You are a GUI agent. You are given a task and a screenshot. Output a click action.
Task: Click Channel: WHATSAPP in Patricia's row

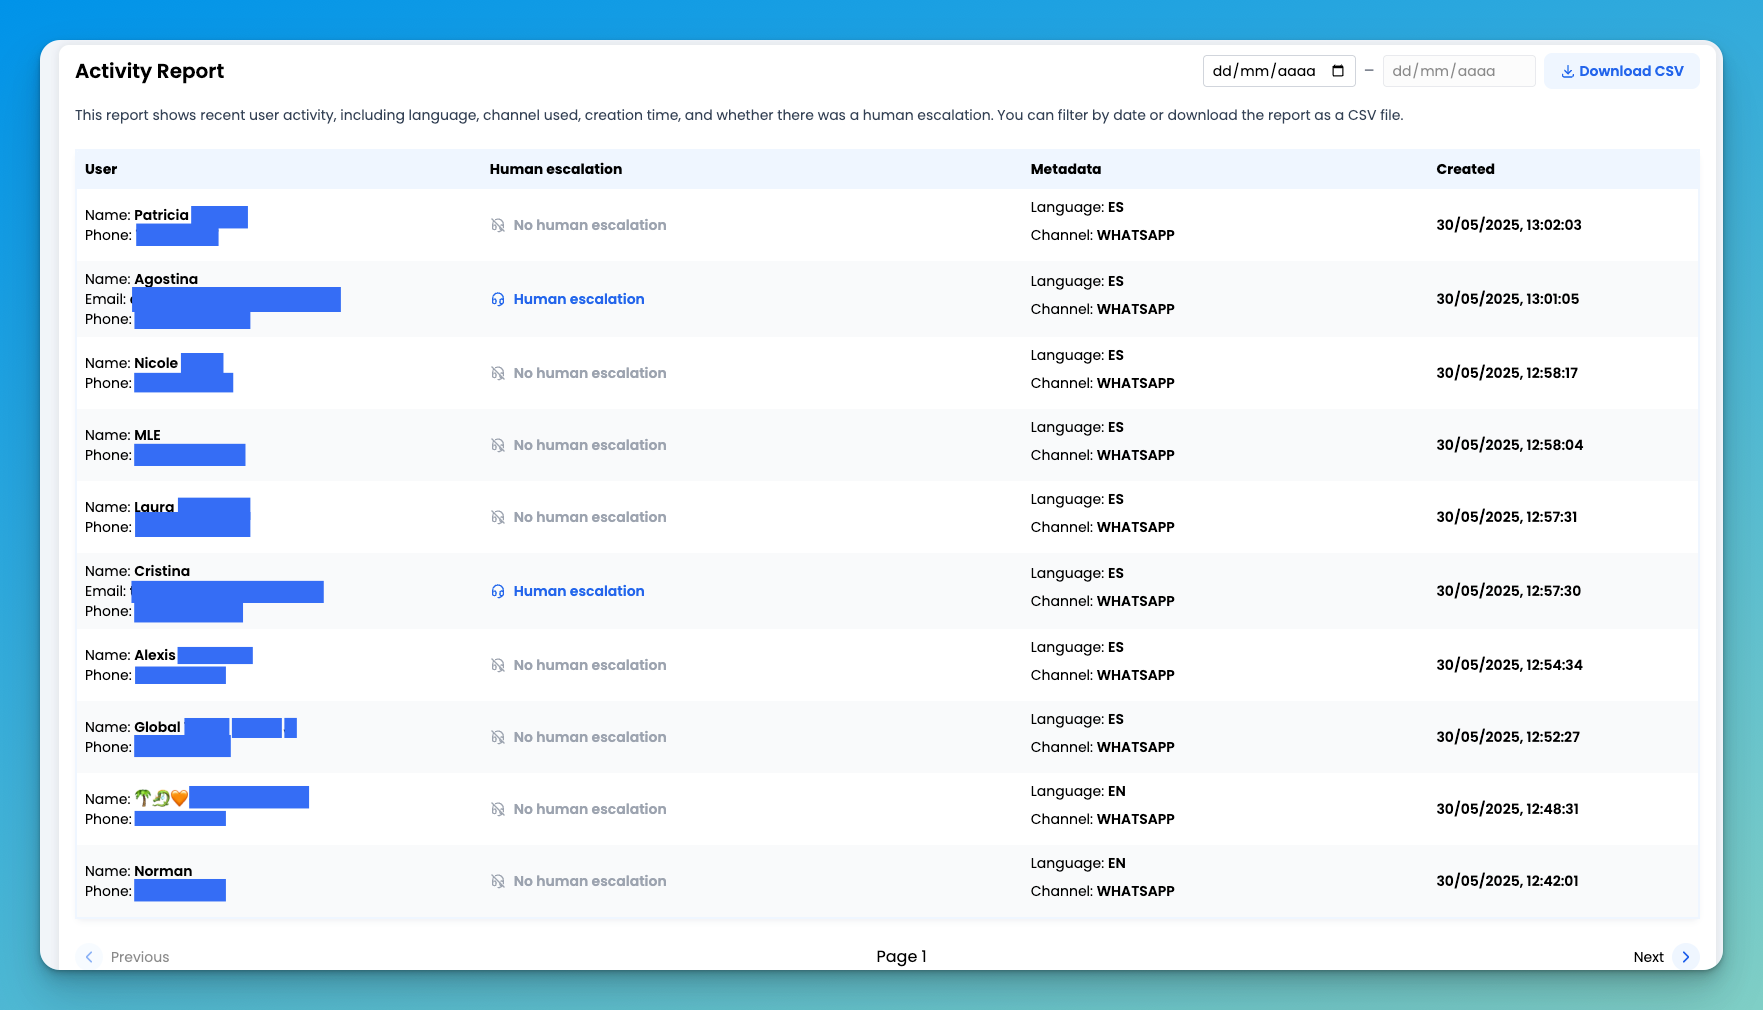(1103, 235)
